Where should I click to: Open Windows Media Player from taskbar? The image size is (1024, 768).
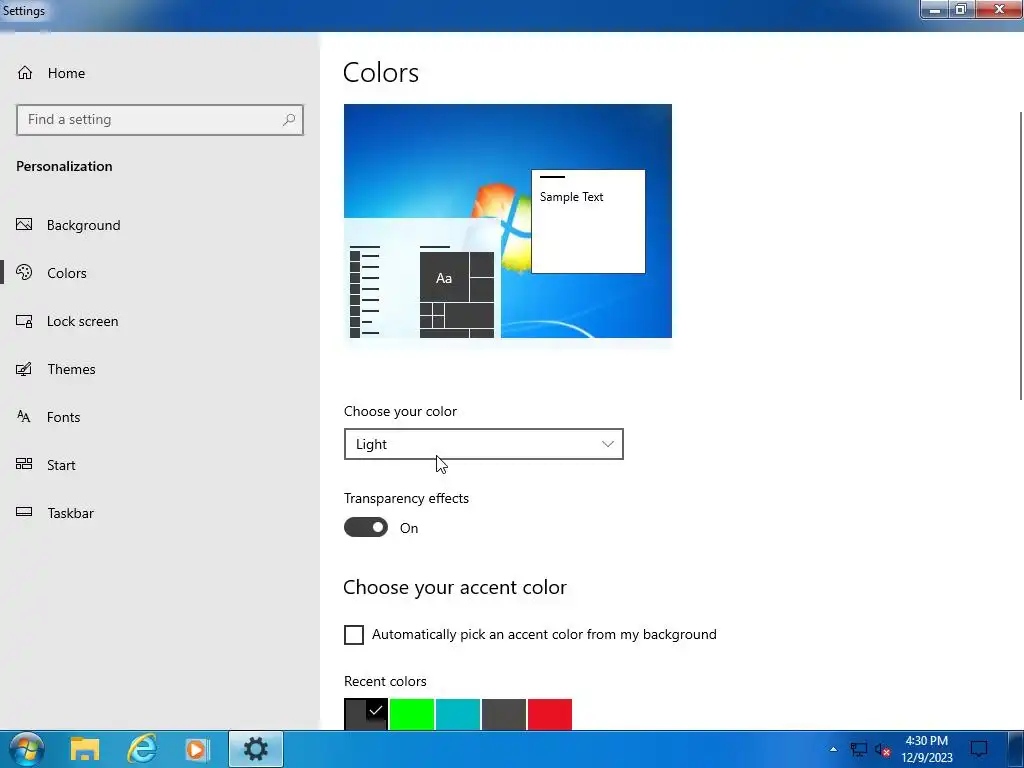pos(197,749)
